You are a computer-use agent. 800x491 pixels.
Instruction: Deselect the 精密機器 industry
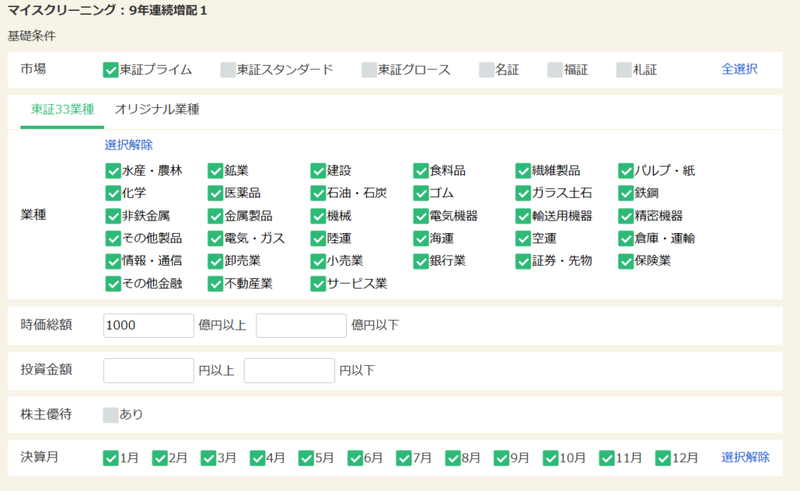[x=626, y=216]
